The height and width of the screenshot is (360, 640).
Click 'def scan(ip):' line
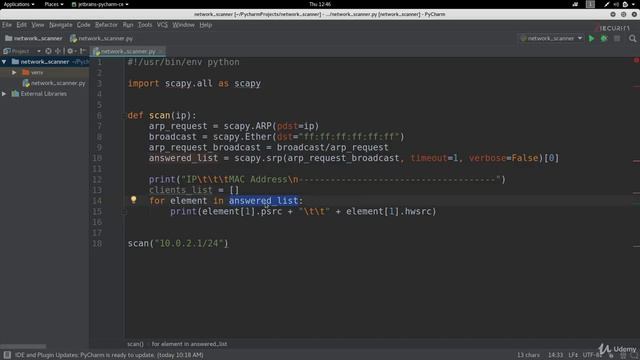click(162, 116)
